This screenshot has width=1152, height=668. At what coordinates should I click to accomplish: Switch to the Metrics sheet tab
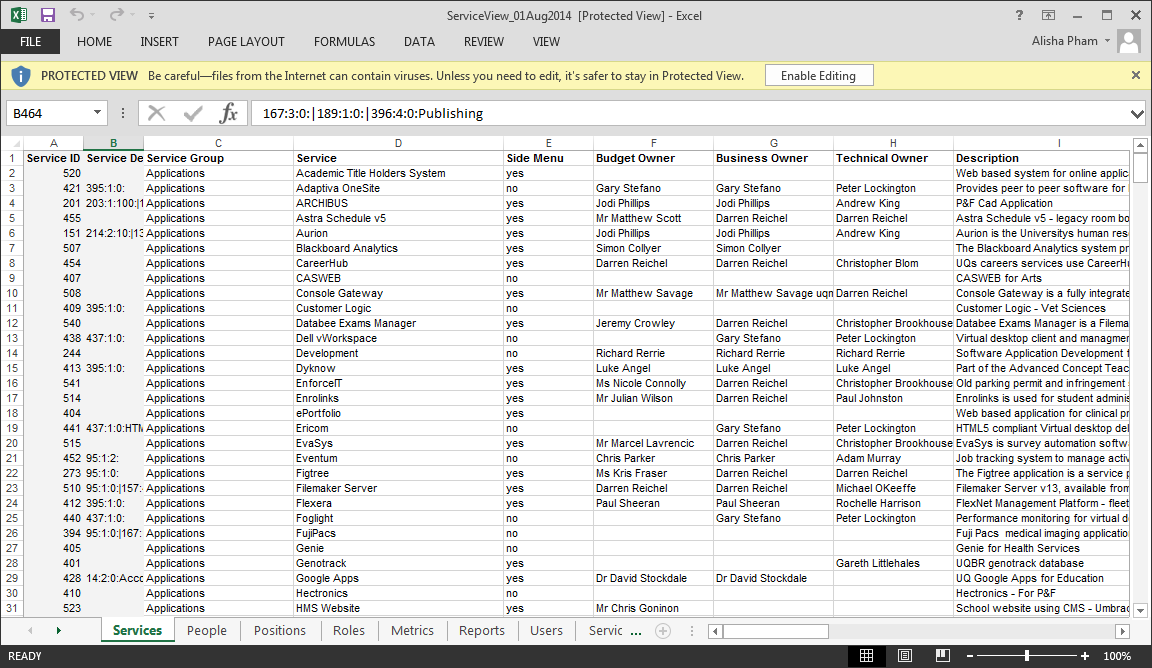pyautogui.click(x=412, y=631)
